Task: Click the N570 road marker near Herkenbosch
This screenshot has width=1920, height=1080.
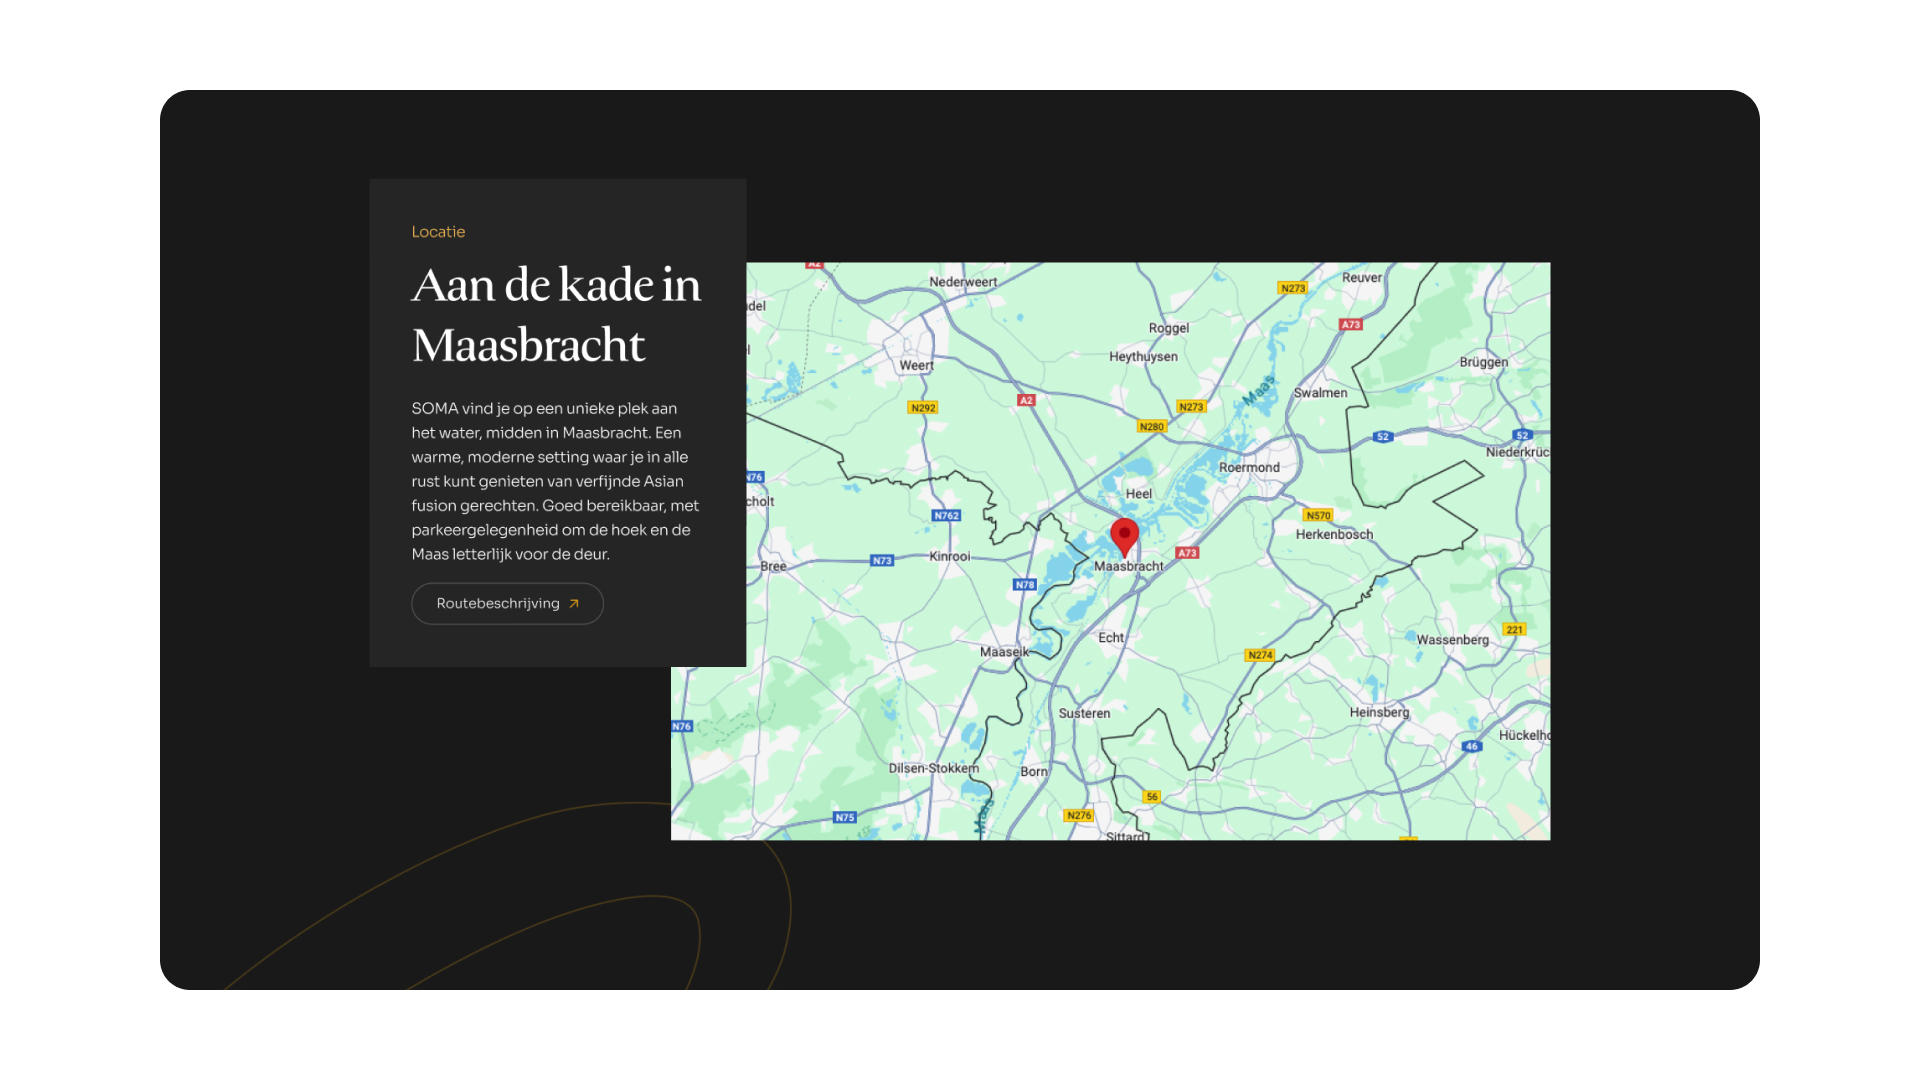Action: (x=1318, y=516)
